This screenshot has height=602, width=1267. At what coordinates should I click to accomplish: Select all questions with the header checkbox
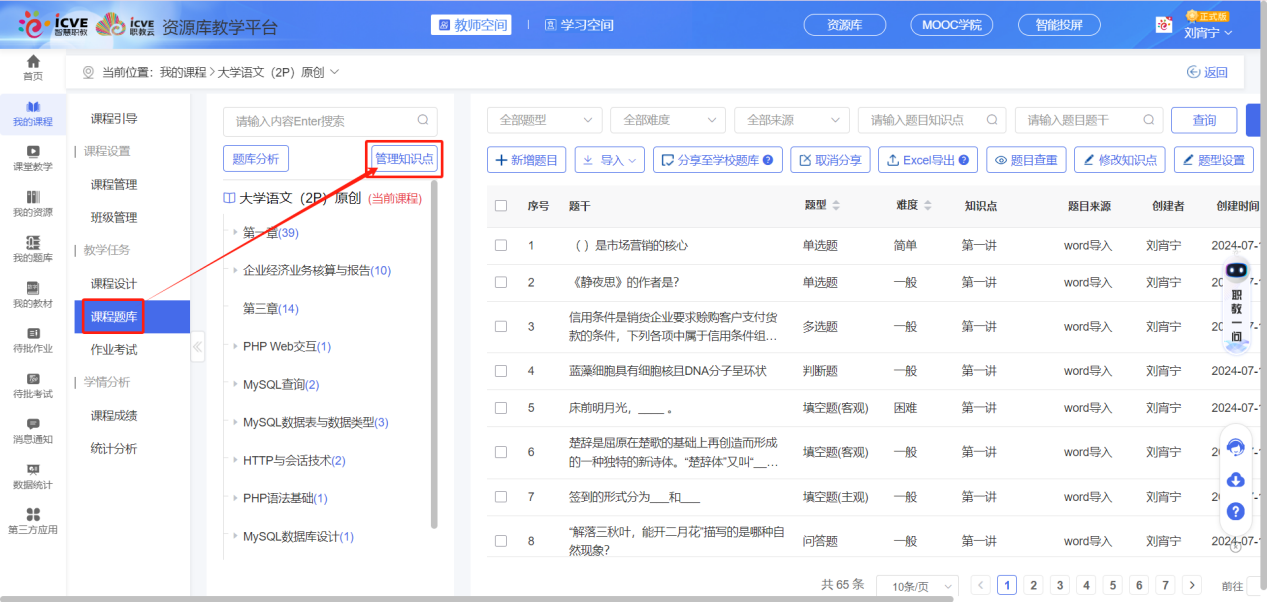[501, 205]
